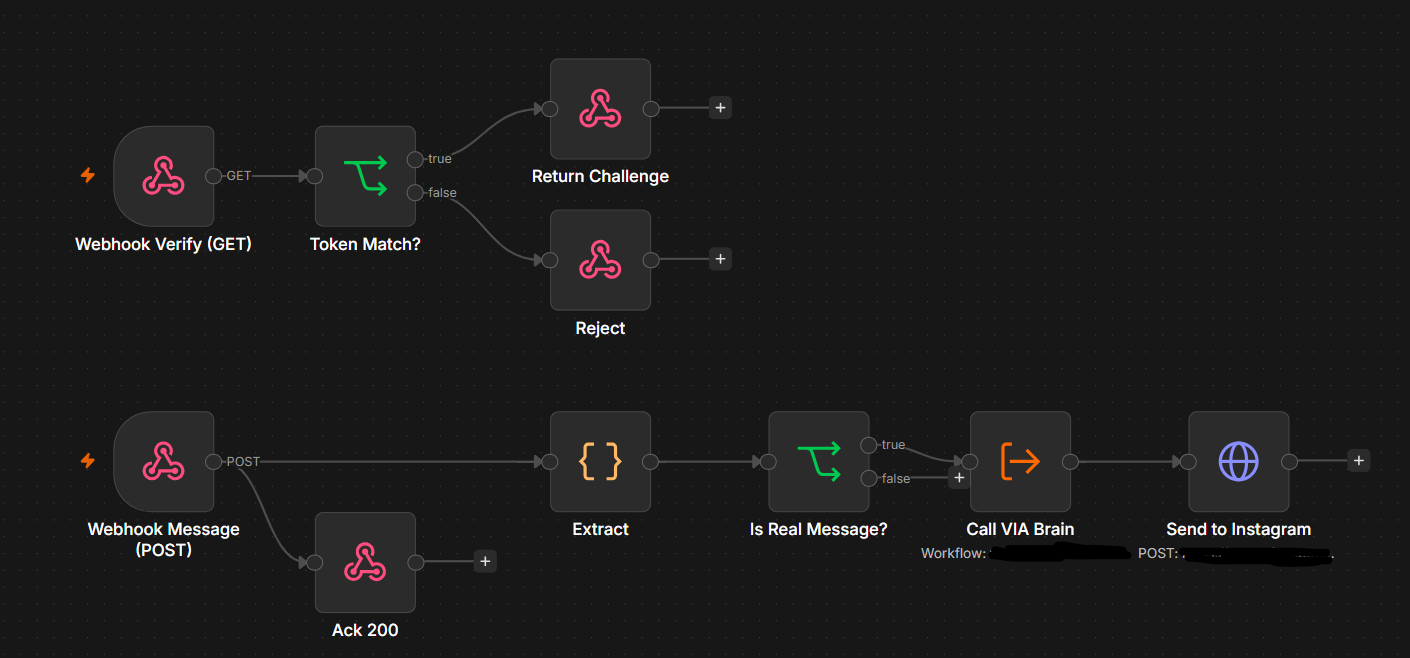Click the input connector of Send to Instagram
Image resolution: width=1410 pixels, height=658 pixels.
[1188, 461]
